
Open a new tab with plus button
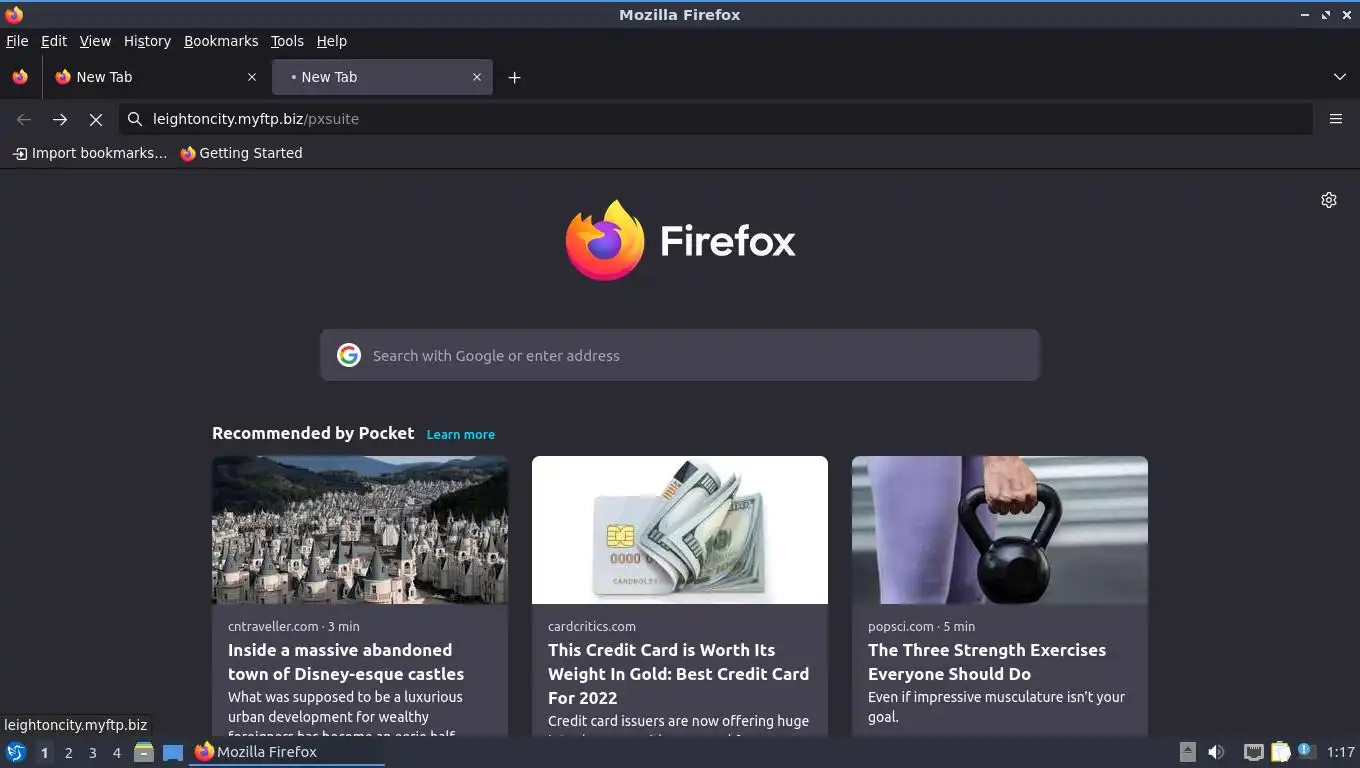point(514,77)
